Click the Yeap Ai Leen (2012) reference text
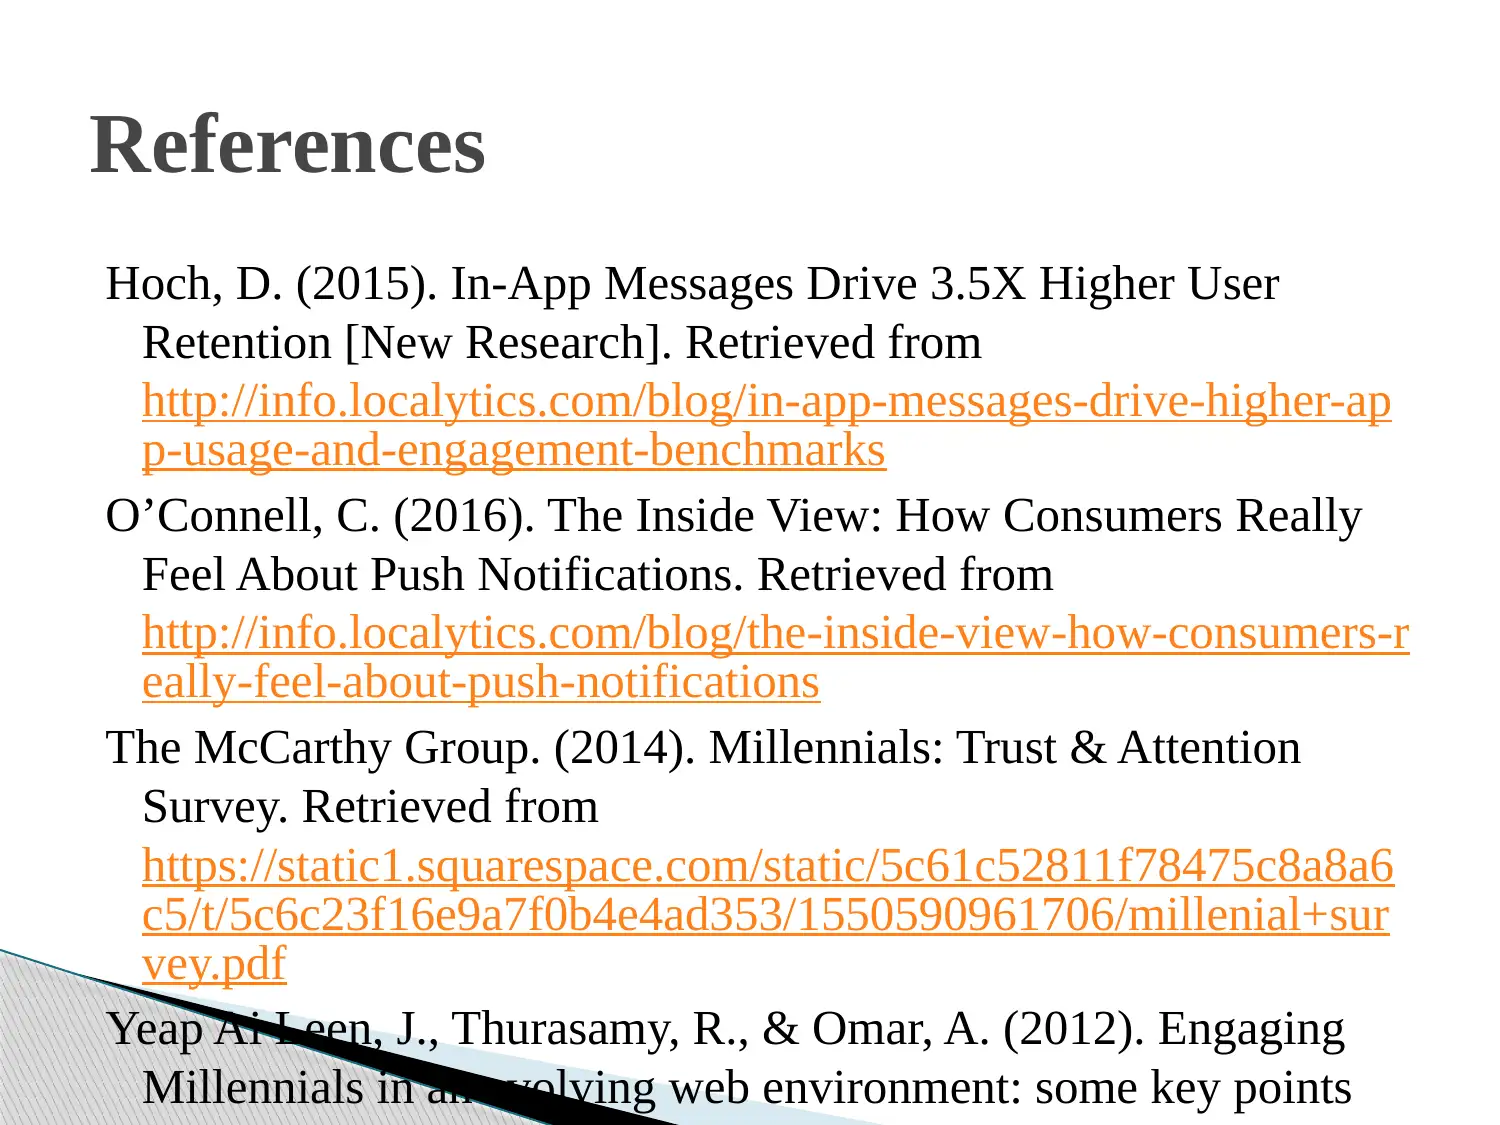 coord(729,1058)
